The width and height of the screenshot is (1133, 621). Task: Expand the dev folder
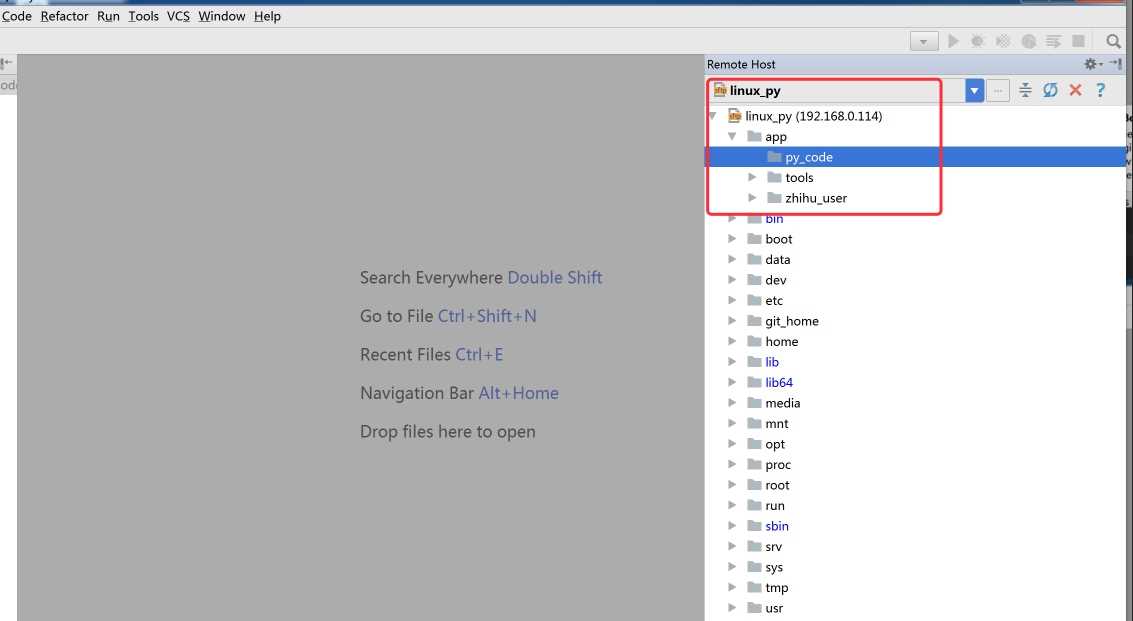[732, 280]
